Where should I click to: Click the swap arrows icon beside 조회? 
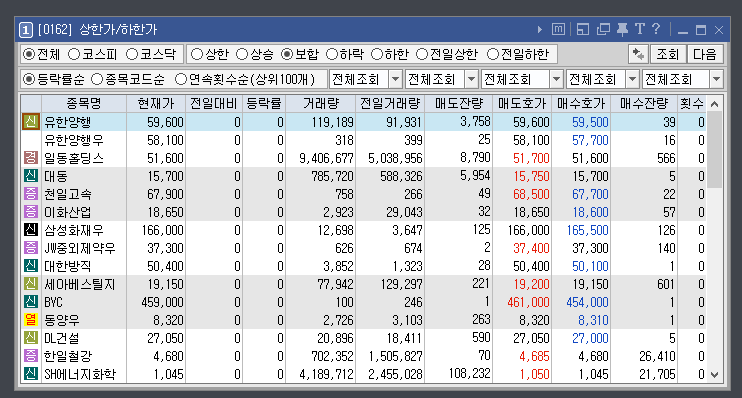[638, 54]
